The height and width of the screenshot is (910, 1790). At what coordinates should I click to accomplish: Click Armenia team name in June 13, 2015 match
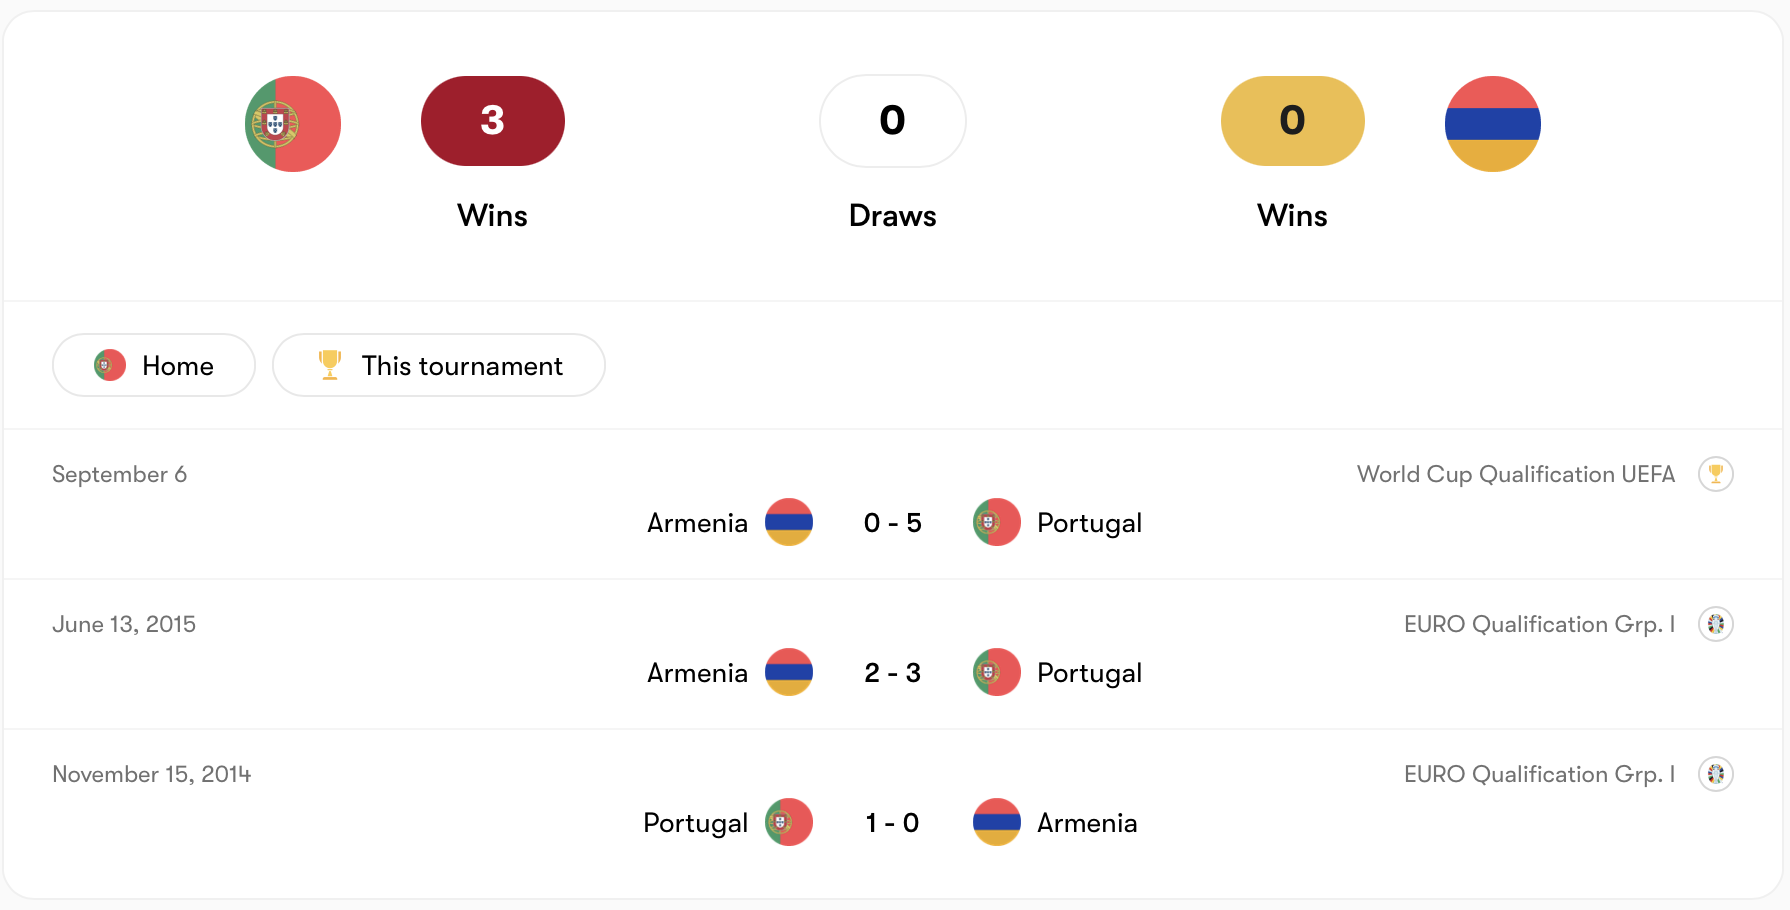(x=697, y=673)
